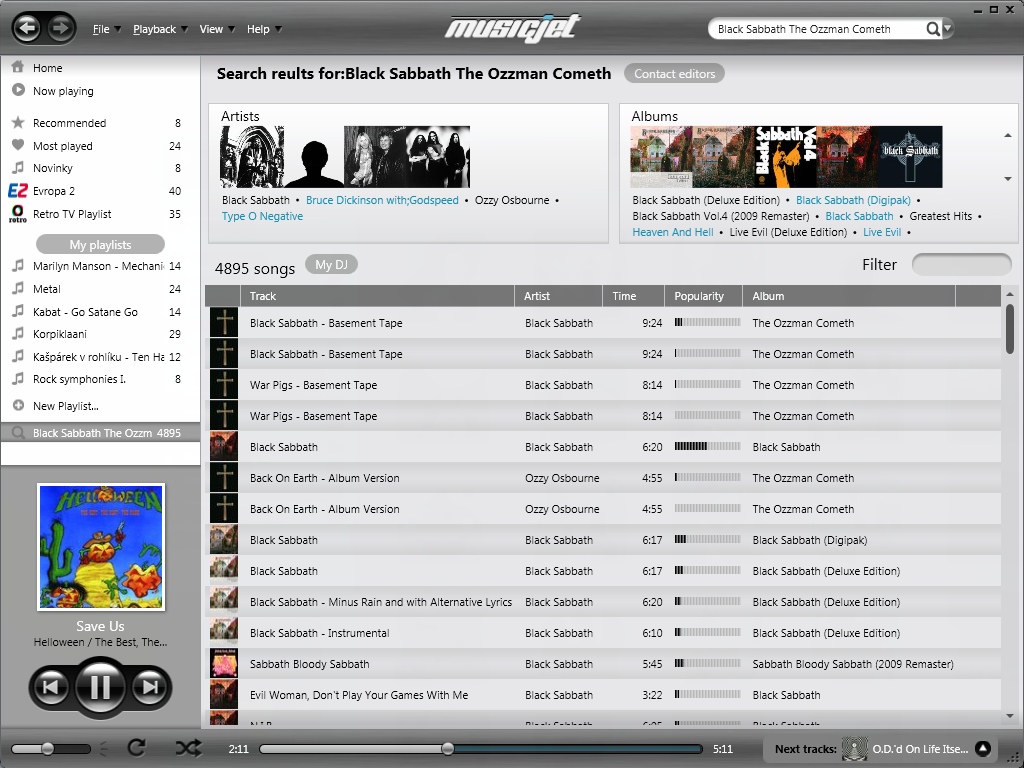1024x768 pixels.
Task: Go forward with the forward arrow
Action: click(60, 28)
